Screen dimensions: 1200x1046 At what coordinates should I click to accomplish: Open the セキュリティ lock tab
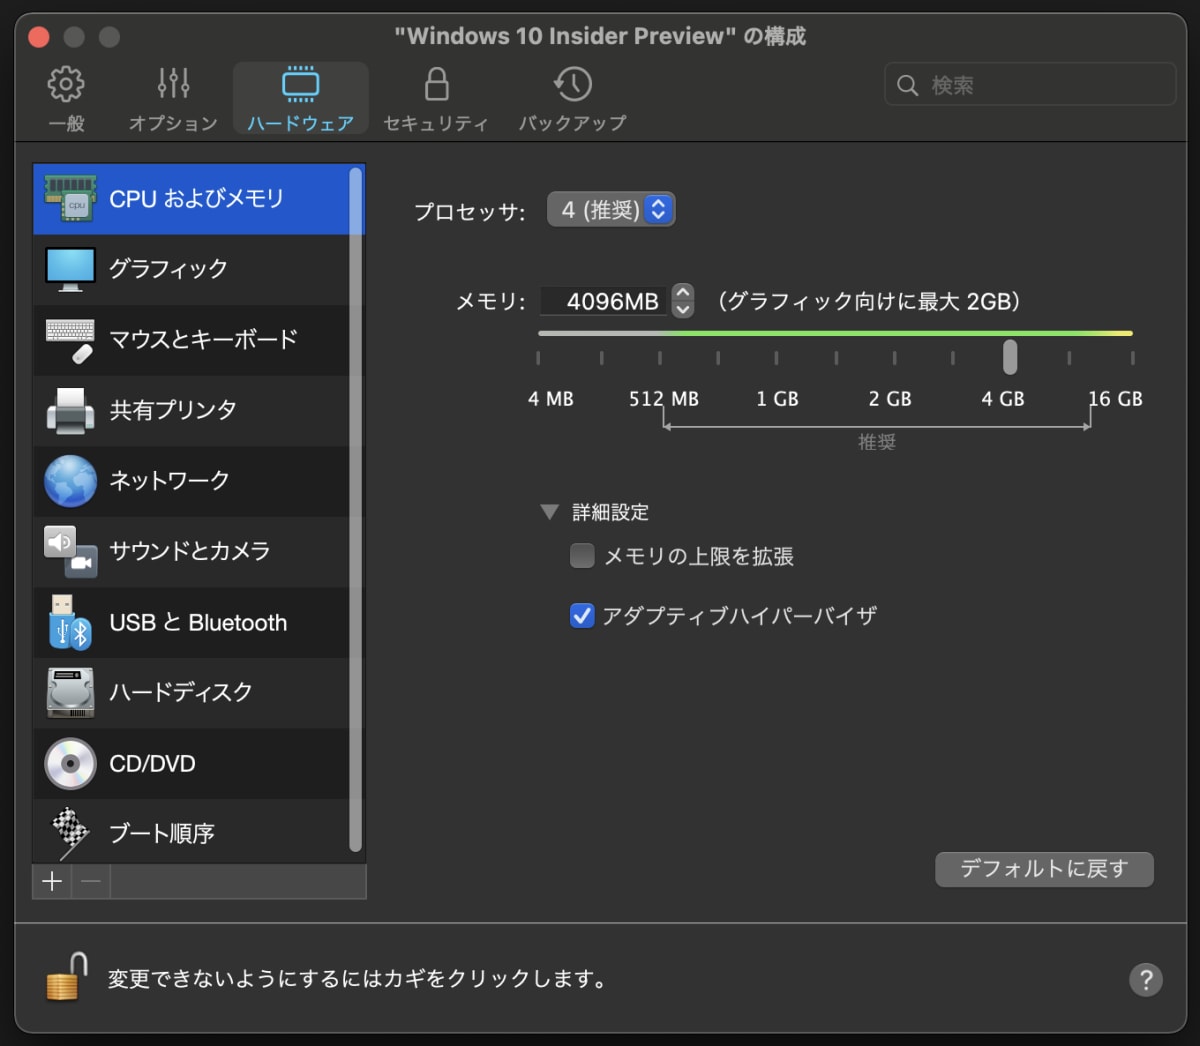[x=436, y=98]
